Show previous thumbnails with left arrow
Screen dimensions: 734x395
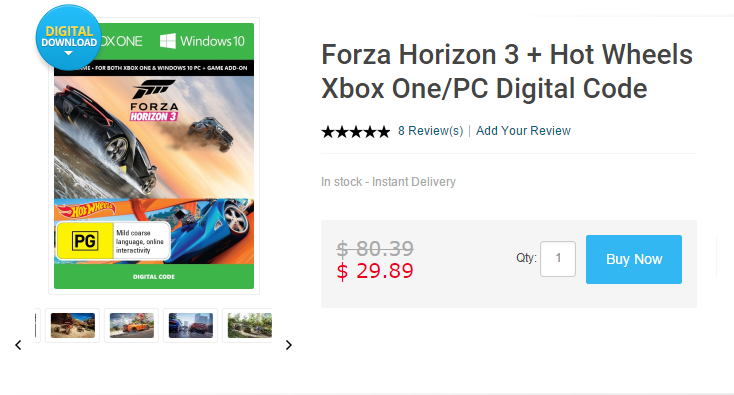[x=18, y=345]
